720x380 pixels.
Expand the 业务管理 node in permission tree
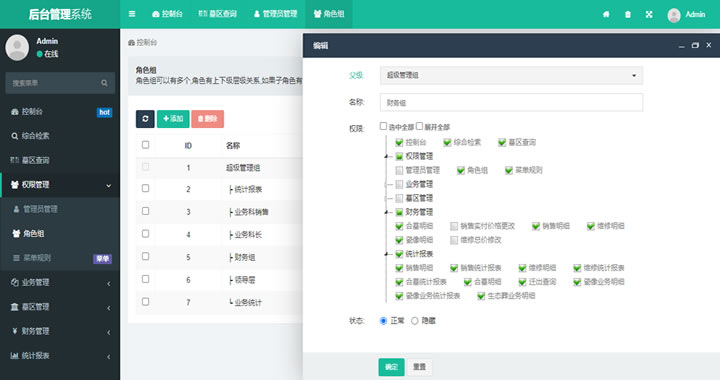point(387,184)
